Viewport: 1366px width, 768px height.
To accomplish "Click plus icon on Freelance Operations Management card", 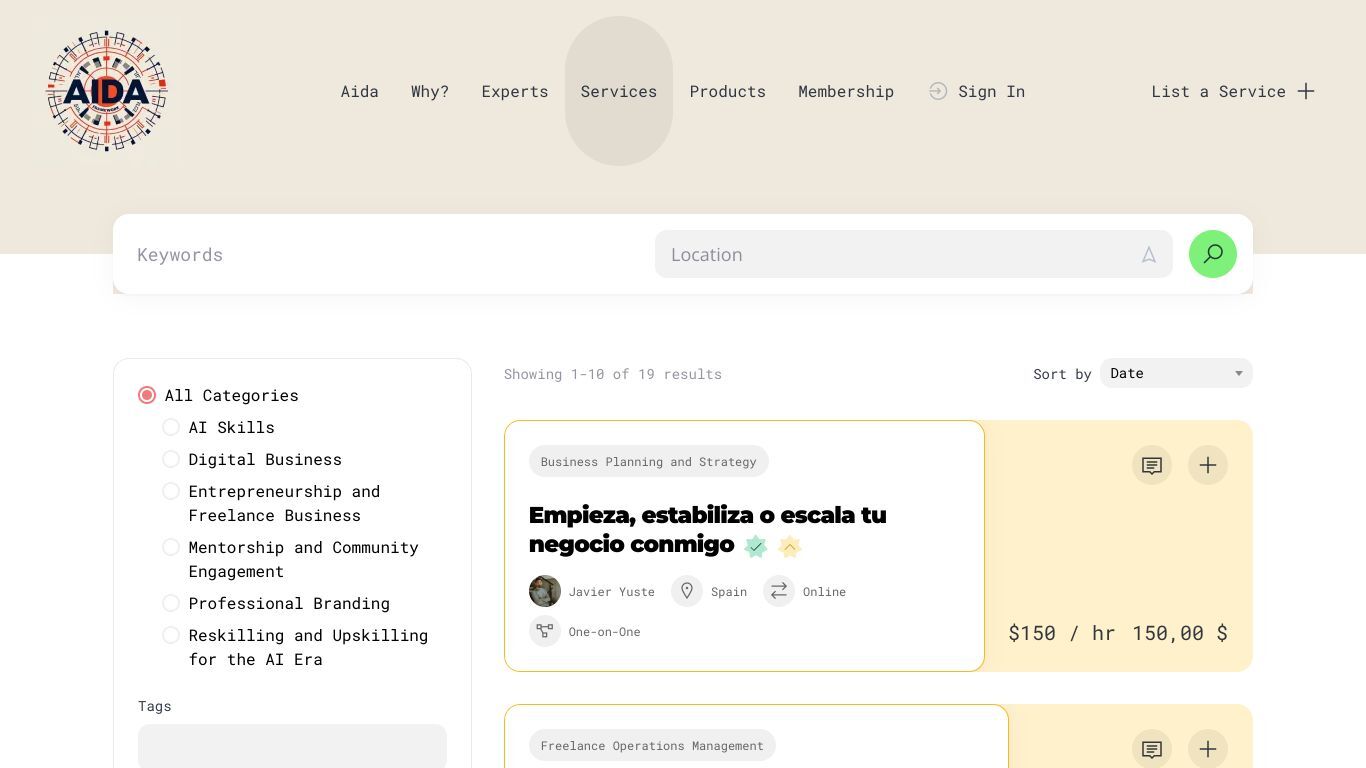I will coord(1208,749).
